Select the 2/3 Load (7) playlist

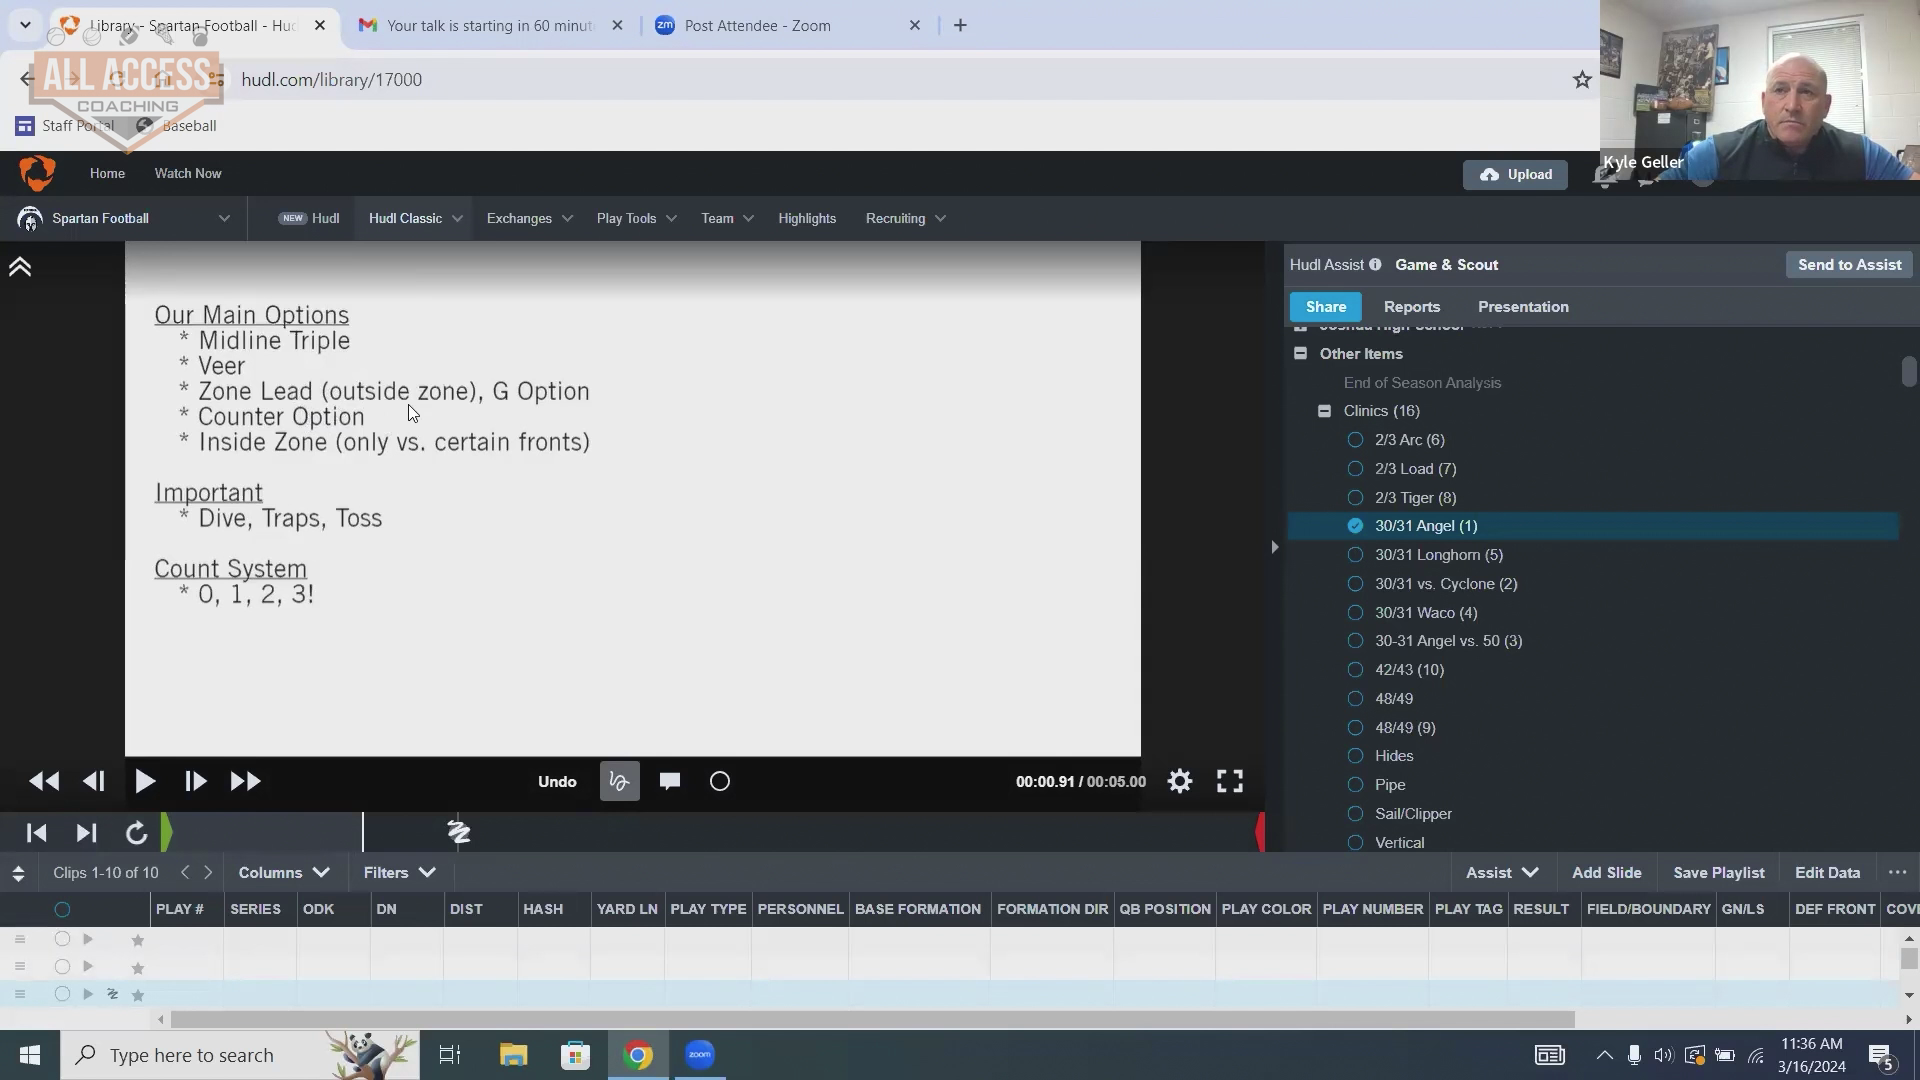click(x=1355, y=469)
